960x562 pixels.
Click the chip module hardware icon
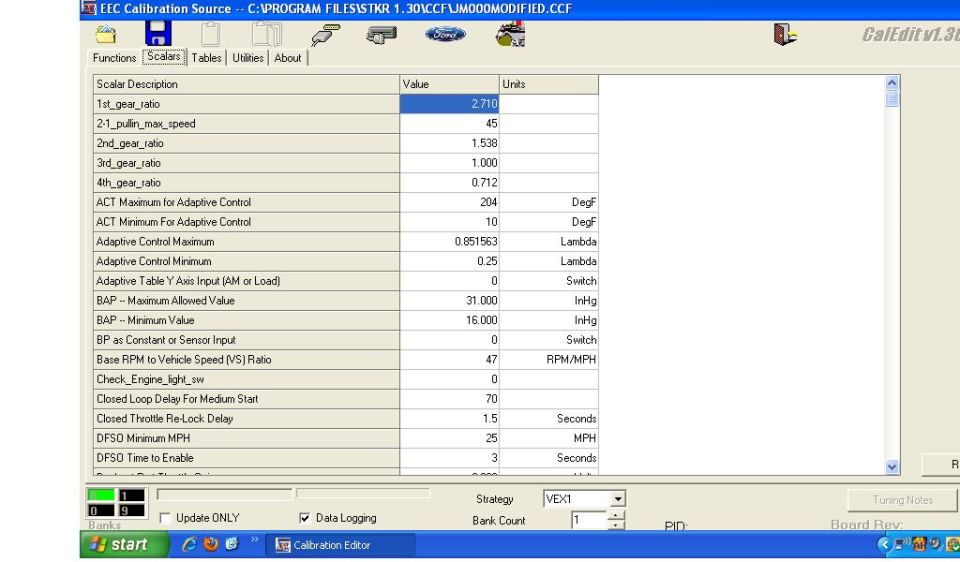(x=381, y=35)
